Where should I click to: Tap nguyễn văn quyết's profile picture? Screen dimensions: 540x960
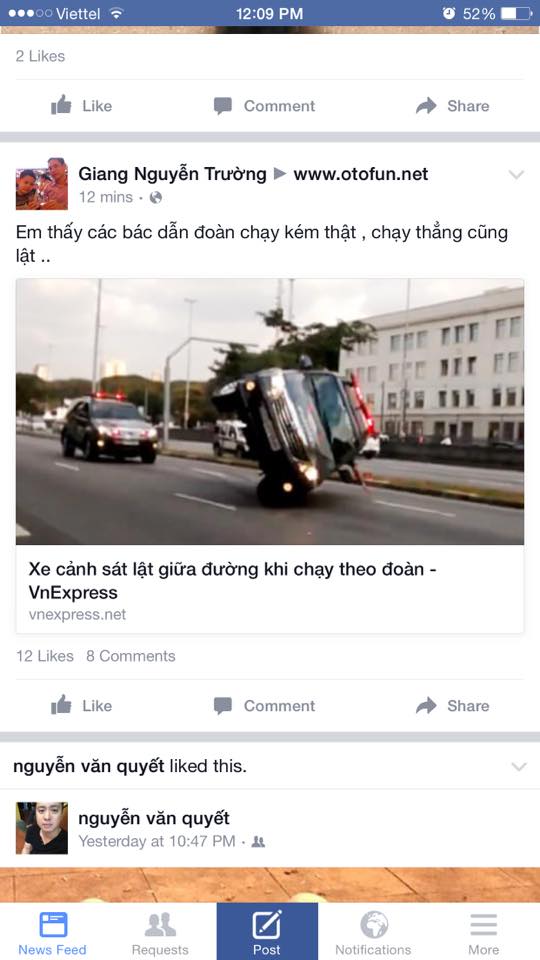[42, 828]
